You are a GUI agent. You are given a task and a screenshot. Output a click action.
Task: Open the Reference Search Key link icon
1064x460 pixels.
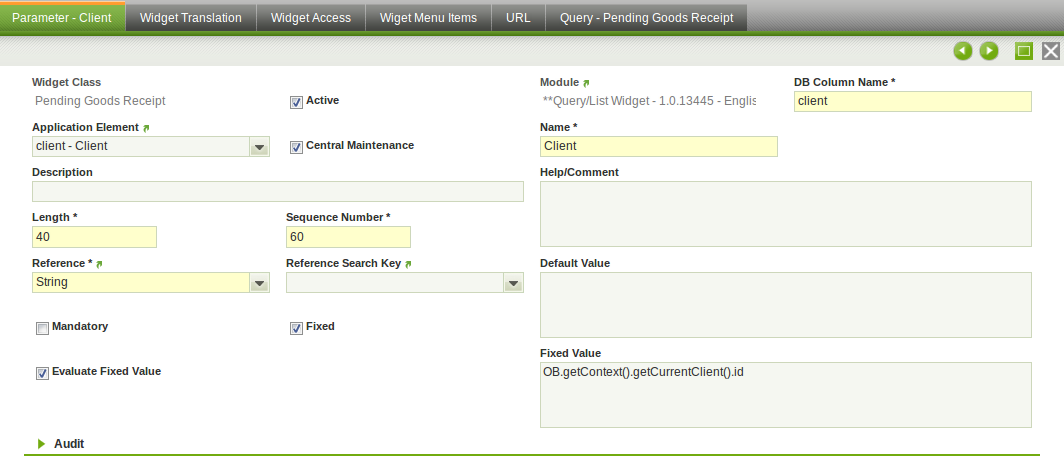(408, 264)
